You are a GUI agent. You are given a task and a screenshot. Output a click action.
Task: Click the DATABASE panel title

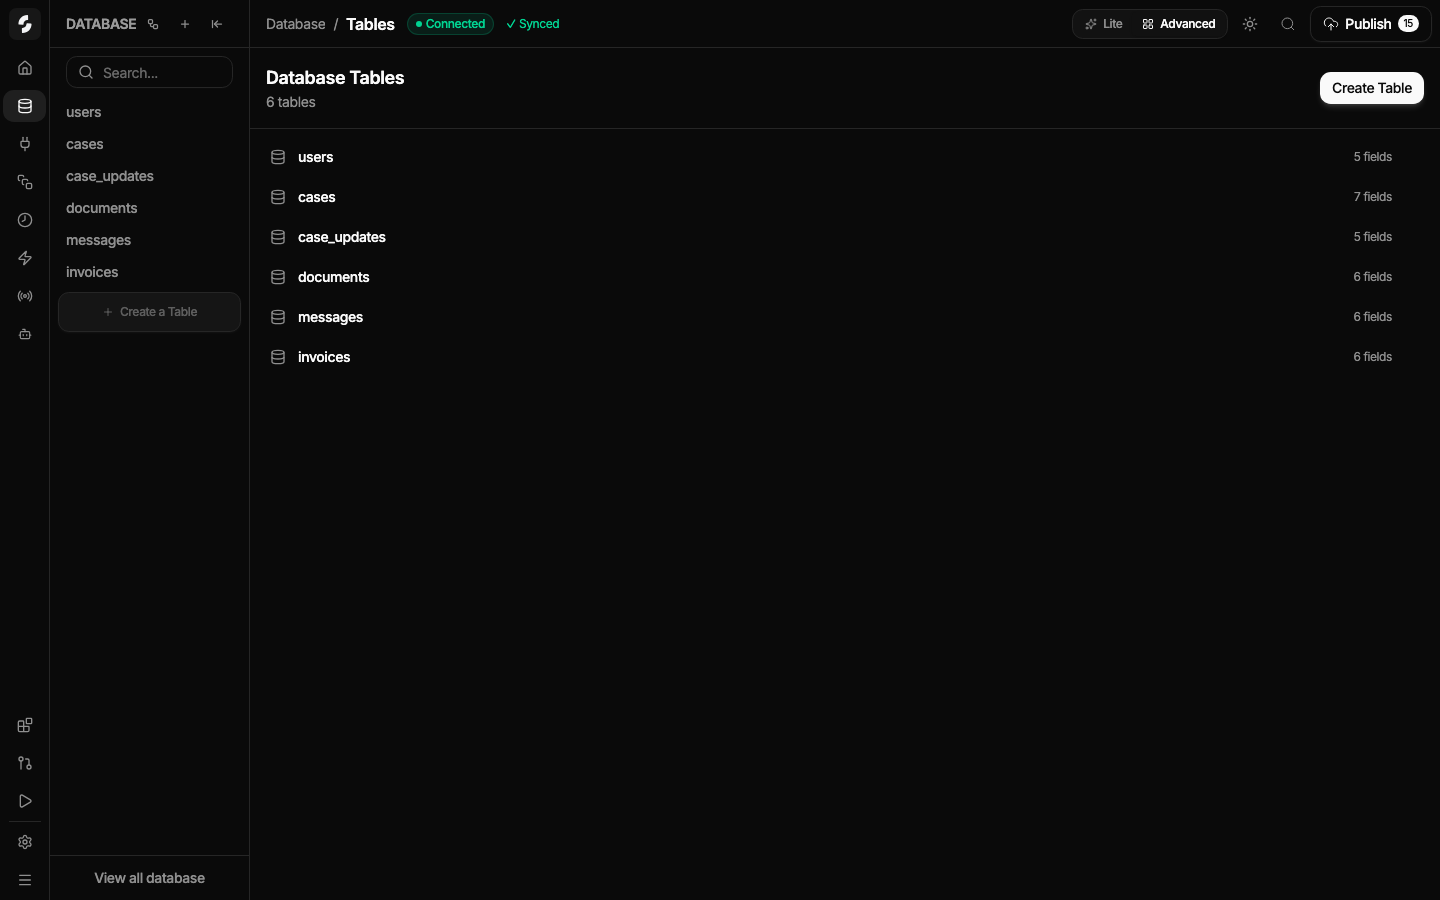101,24
